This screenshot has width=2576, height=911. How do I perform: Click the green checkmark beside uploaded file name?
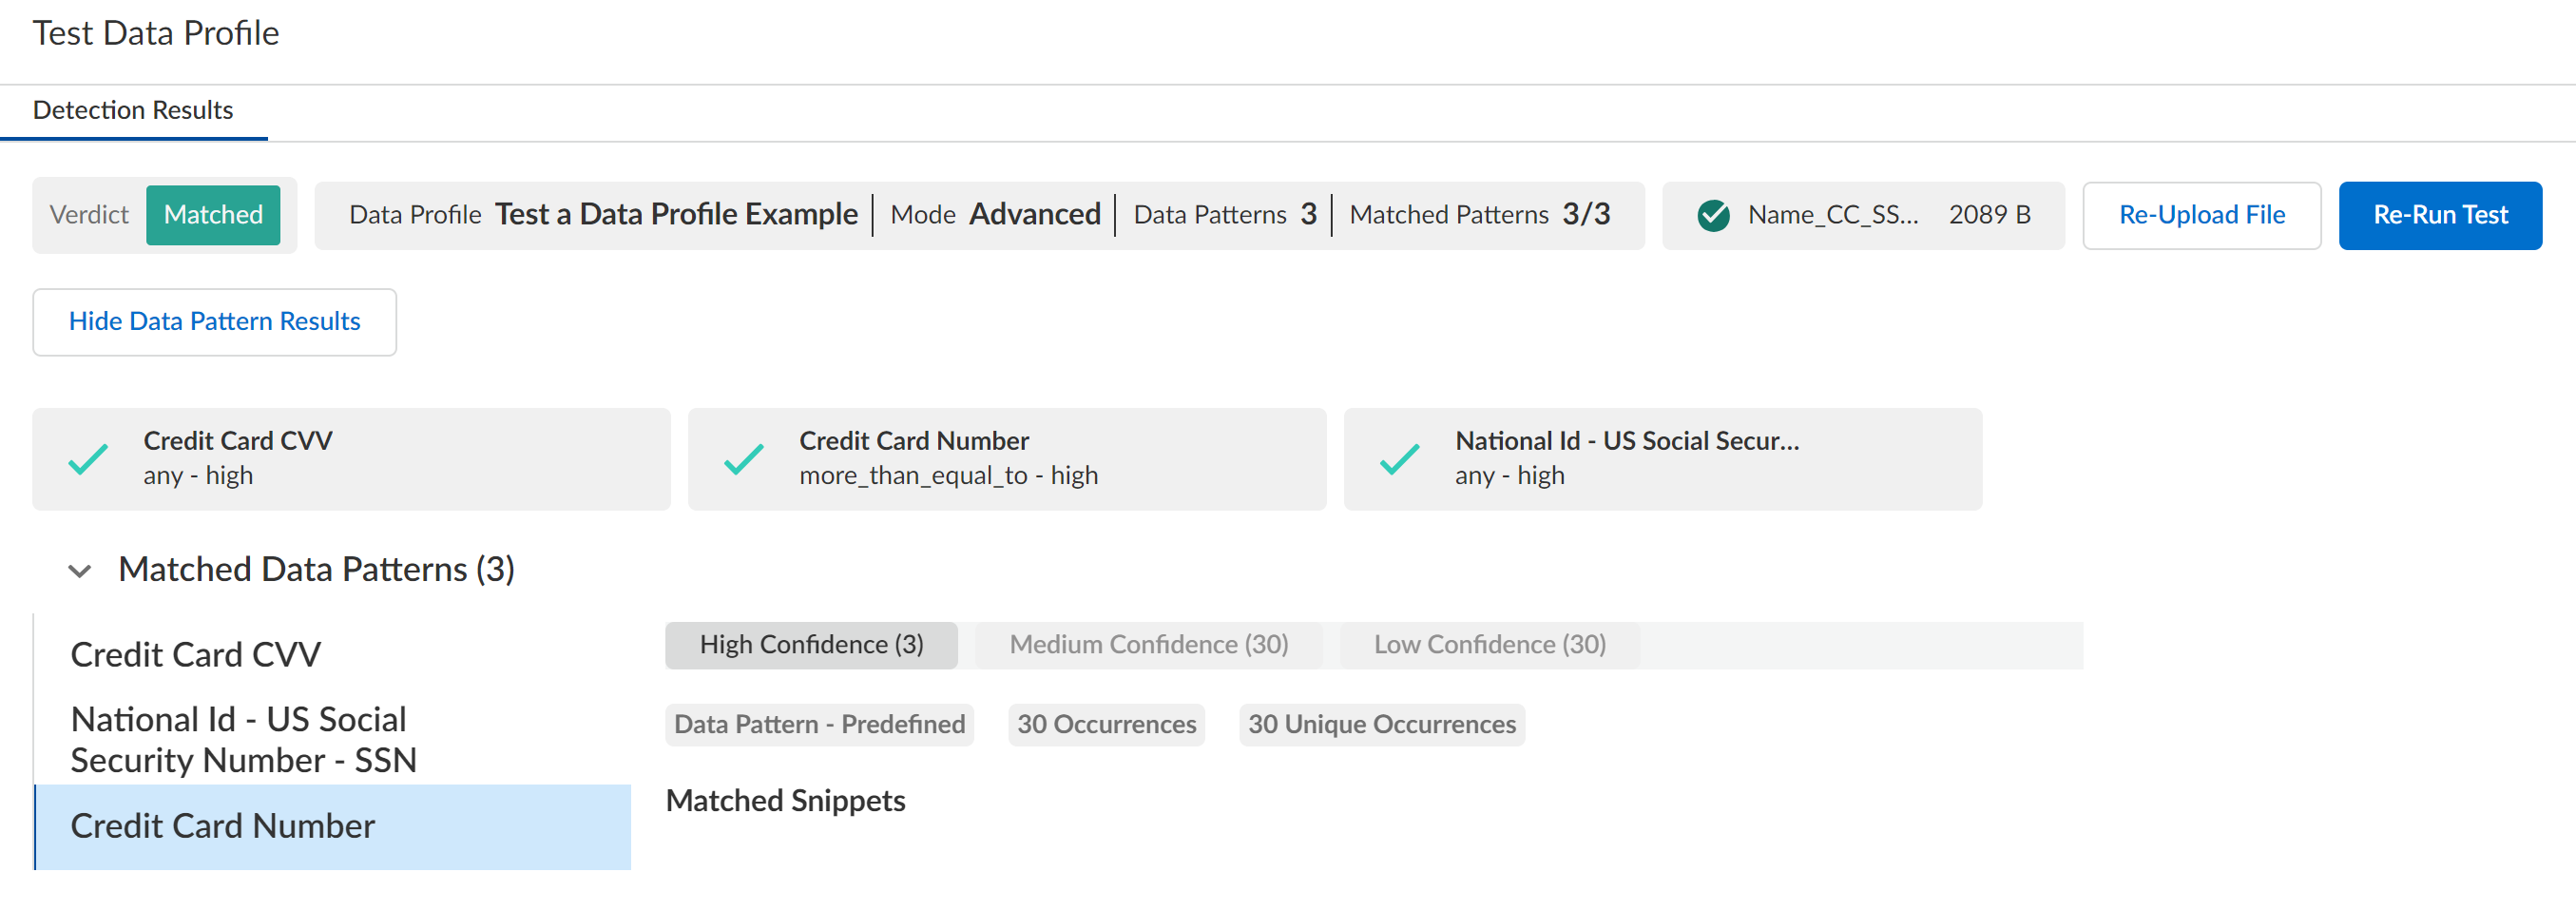click(x=1713, y=215)
